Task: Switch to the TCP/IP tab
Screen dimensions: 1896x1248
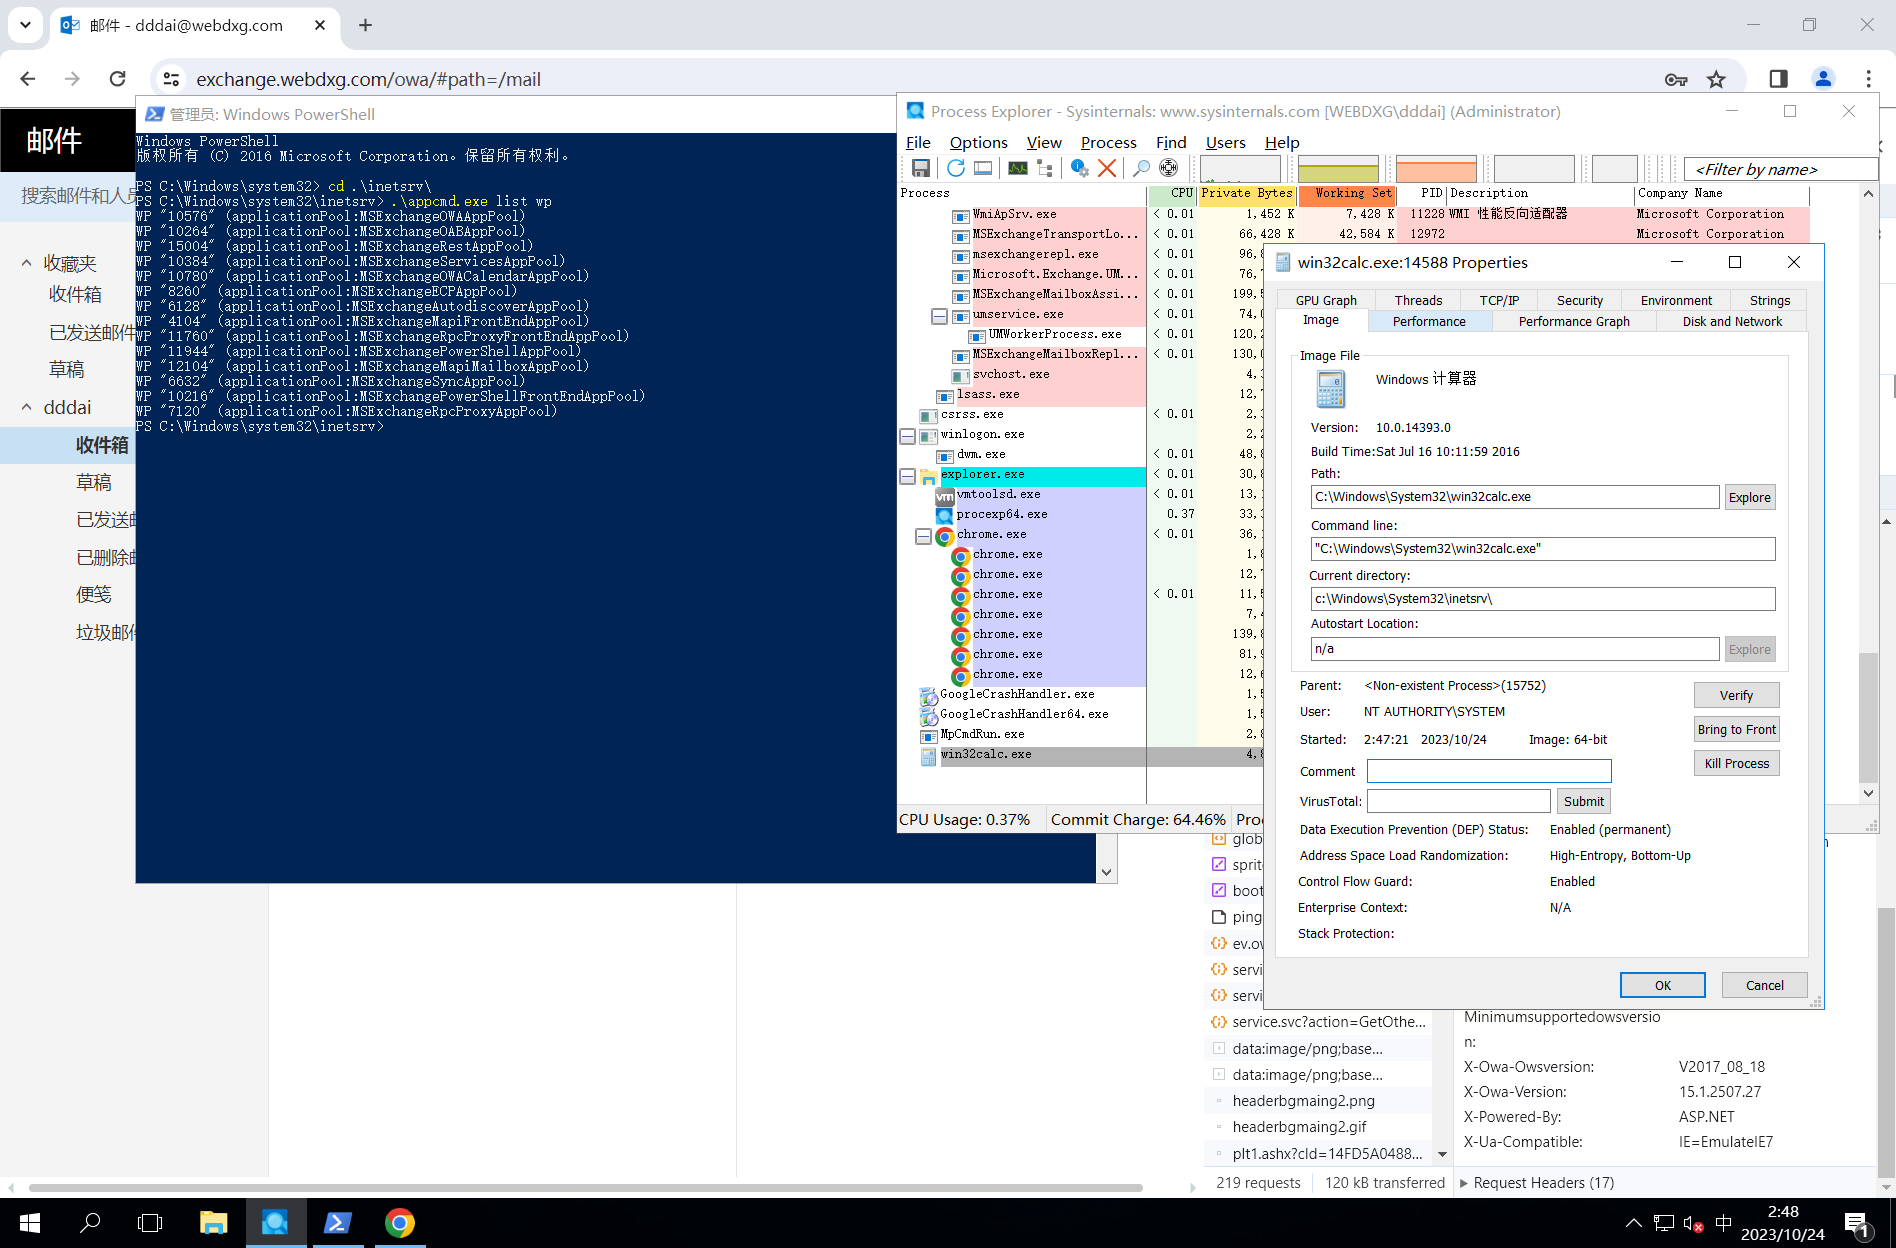Action: tap(1499, 300)
